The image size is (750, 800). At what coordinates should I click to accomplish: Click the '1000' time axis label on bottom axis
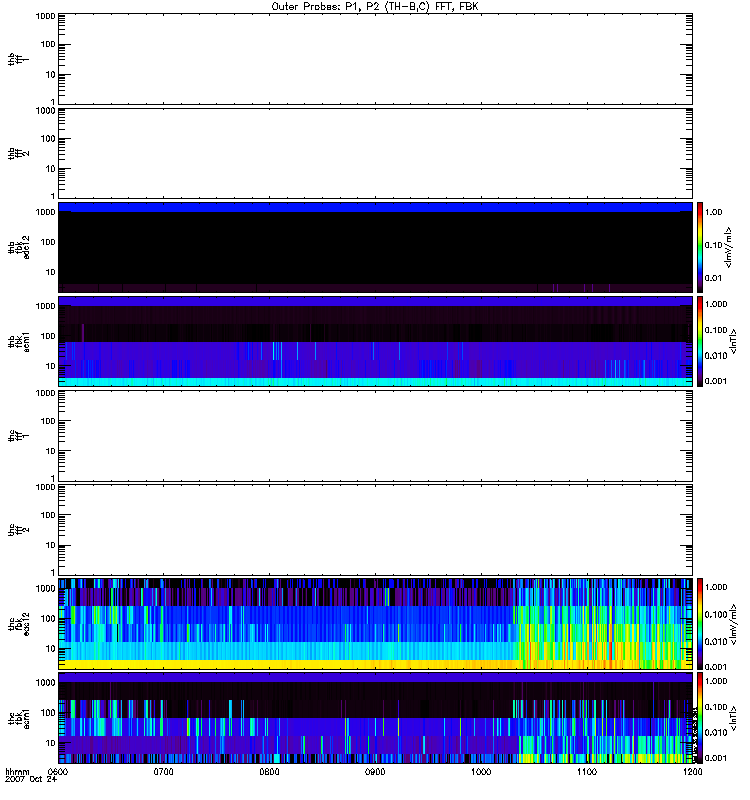(481, 772)
